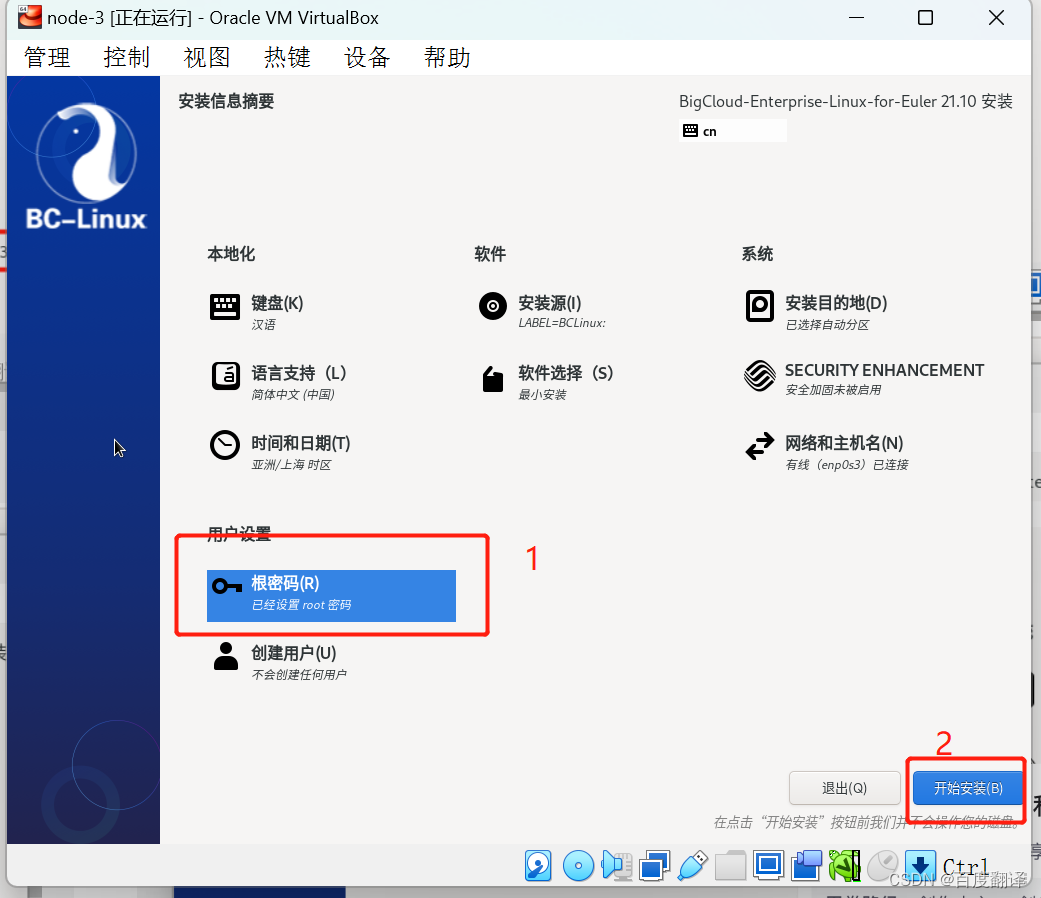Click the 安装信息摘要 heading text
1041x898 pixels.
point(226,101)
